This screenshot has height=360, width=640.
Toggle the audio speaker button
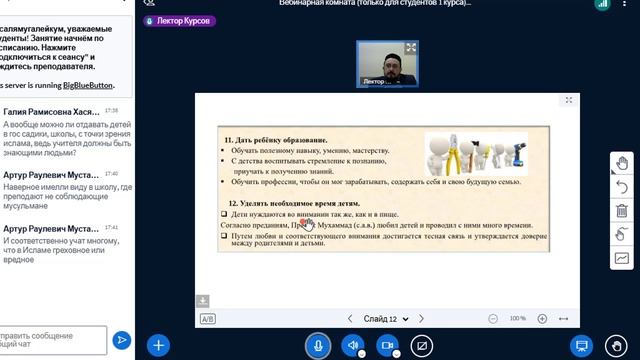point(353,346)
